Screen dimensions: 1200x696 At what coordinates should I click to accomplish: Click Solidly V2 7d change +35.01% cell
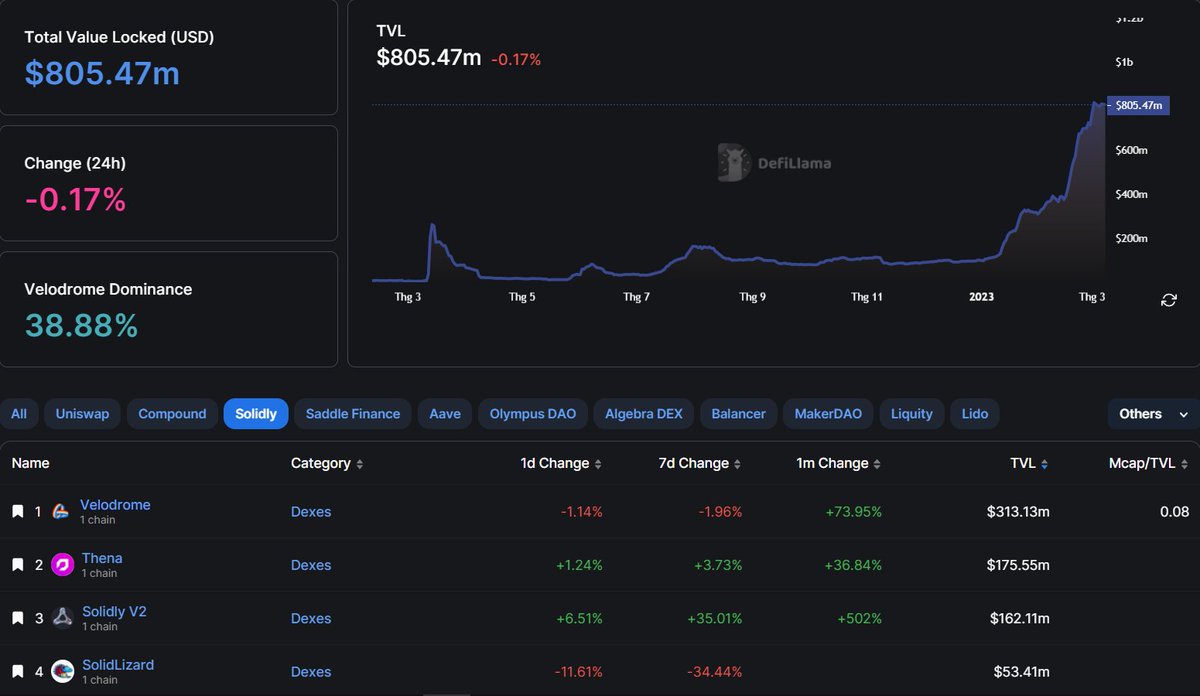(714, 618)
